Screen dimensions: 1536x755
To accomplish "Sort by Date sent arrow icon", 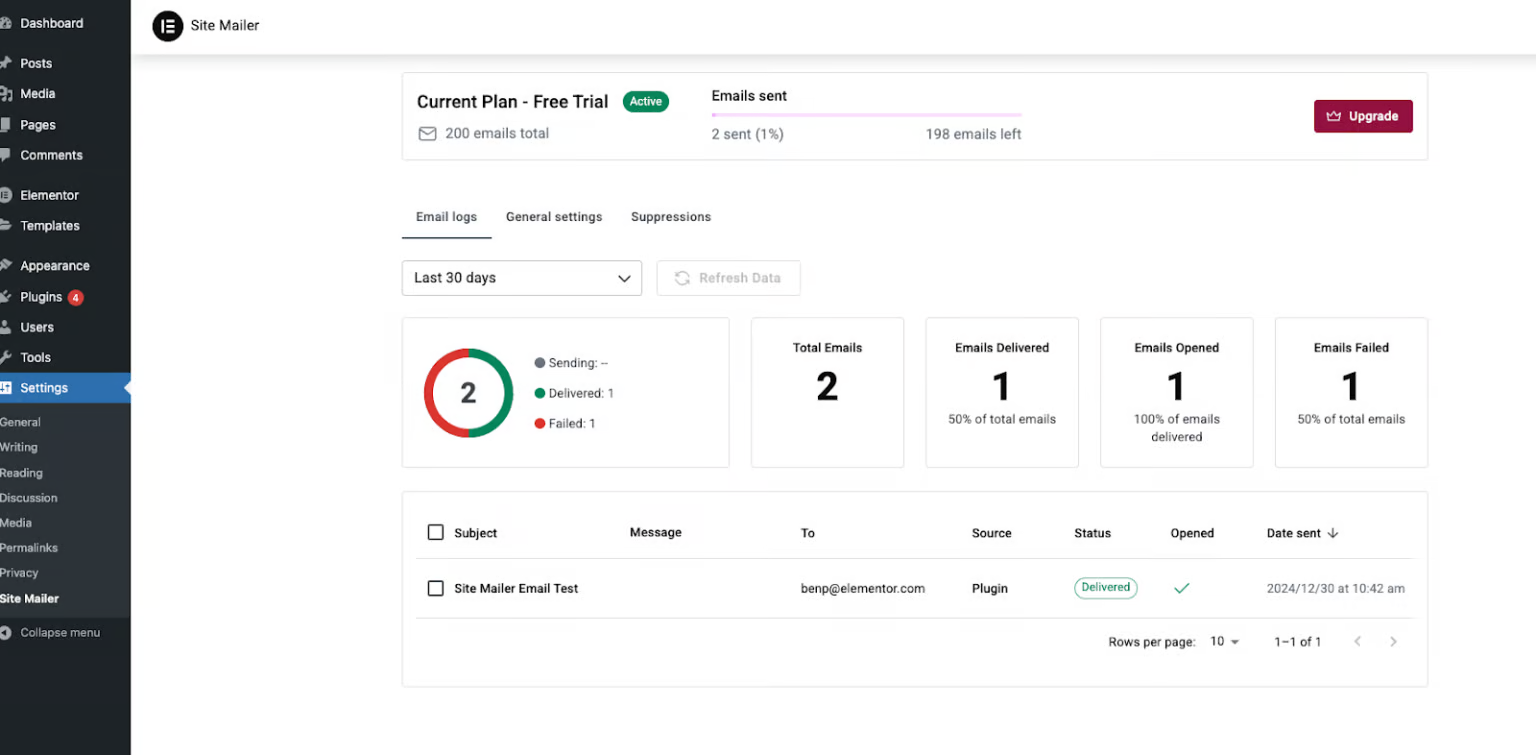I will click(x=1333, y=534).
